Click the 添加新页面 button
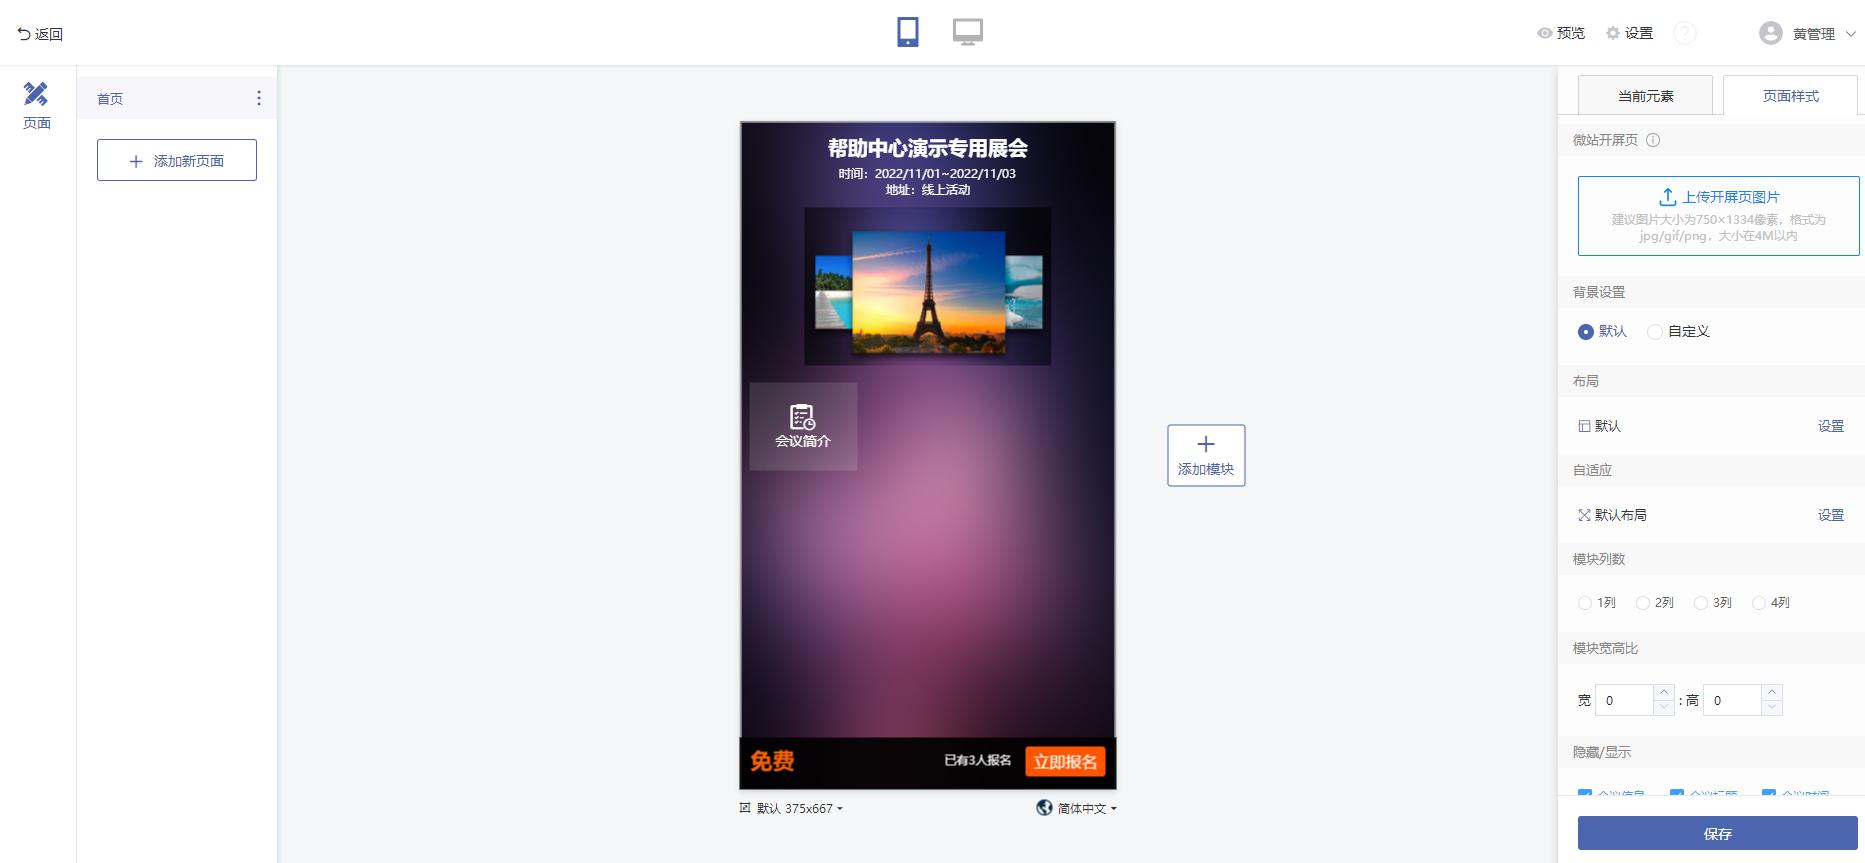 point(177,160)
